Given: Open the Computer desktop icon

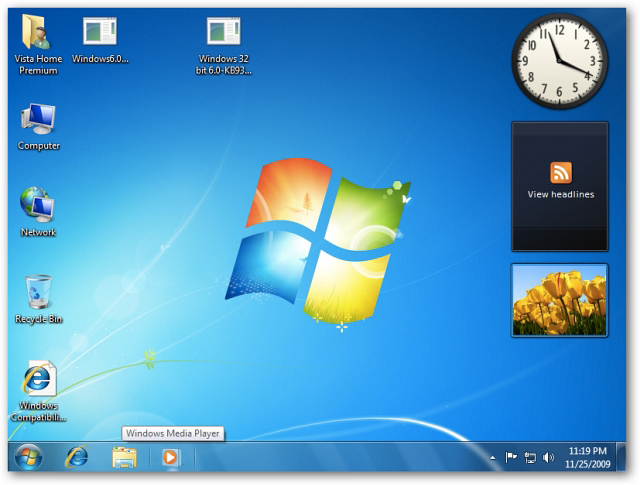Looking at the screenshot, I should [38, 119].
